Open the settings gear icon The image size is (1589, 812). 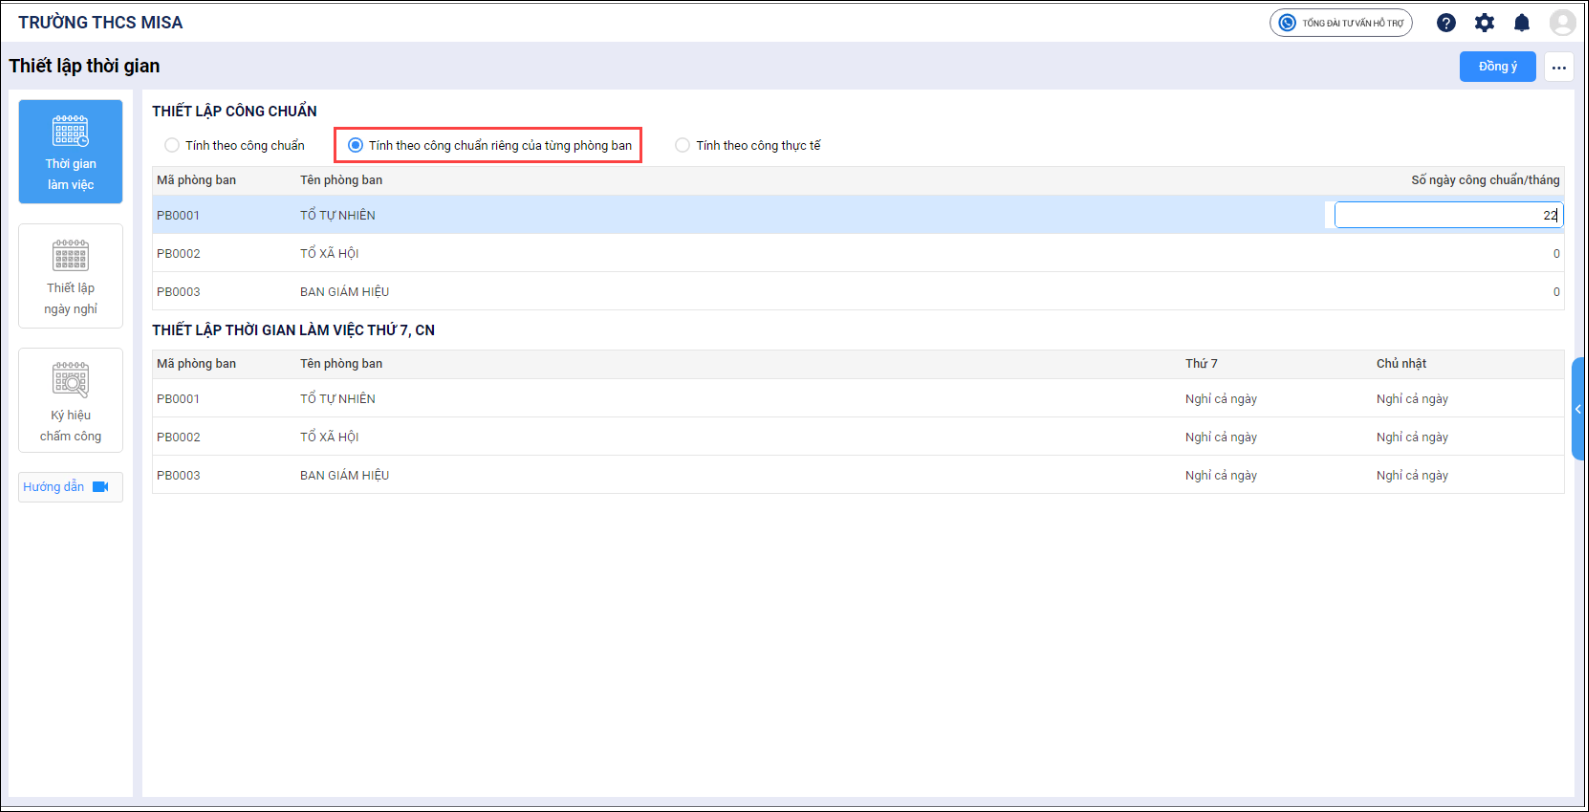(1484, 23)
